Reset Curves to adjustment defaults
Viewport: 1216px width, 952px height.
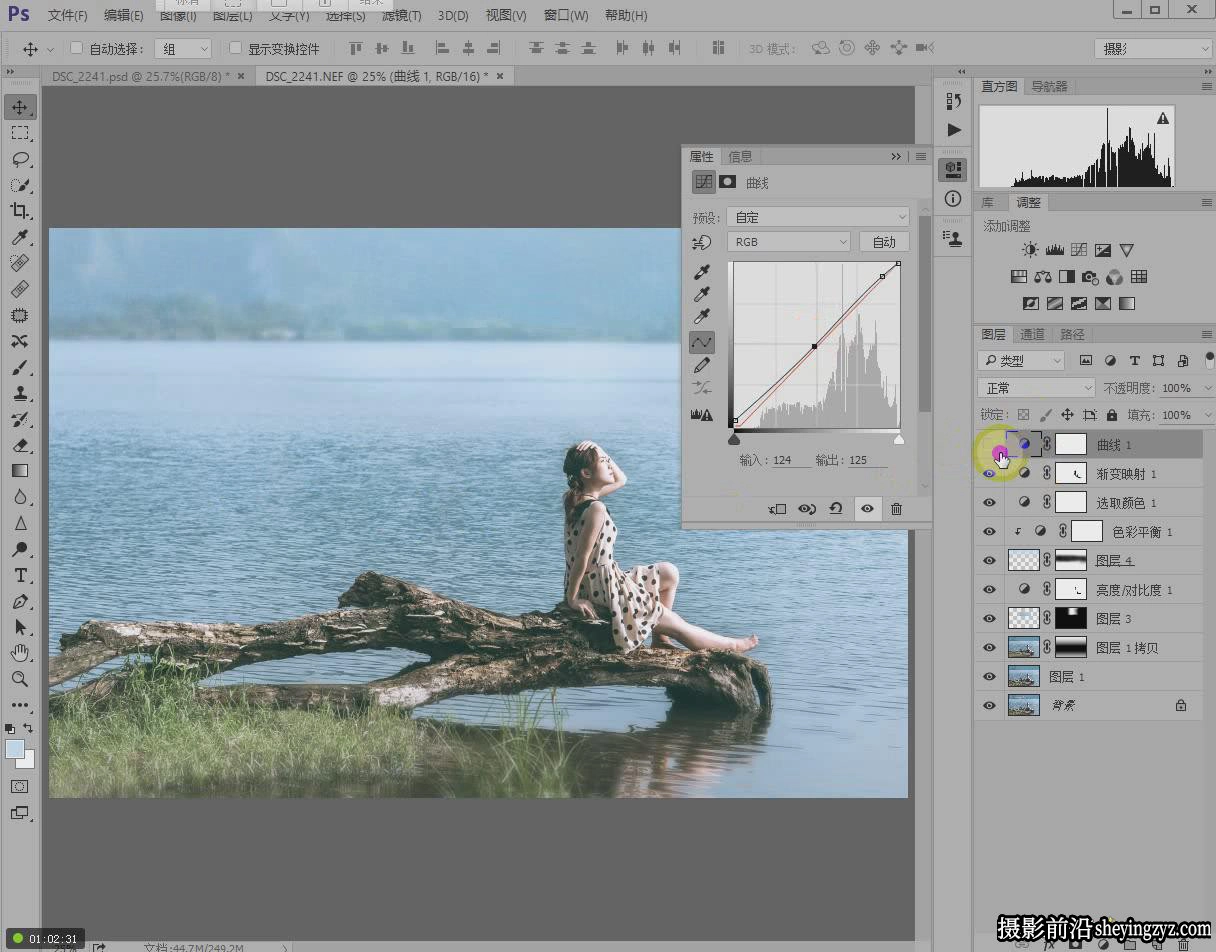[x=836, y=509]
